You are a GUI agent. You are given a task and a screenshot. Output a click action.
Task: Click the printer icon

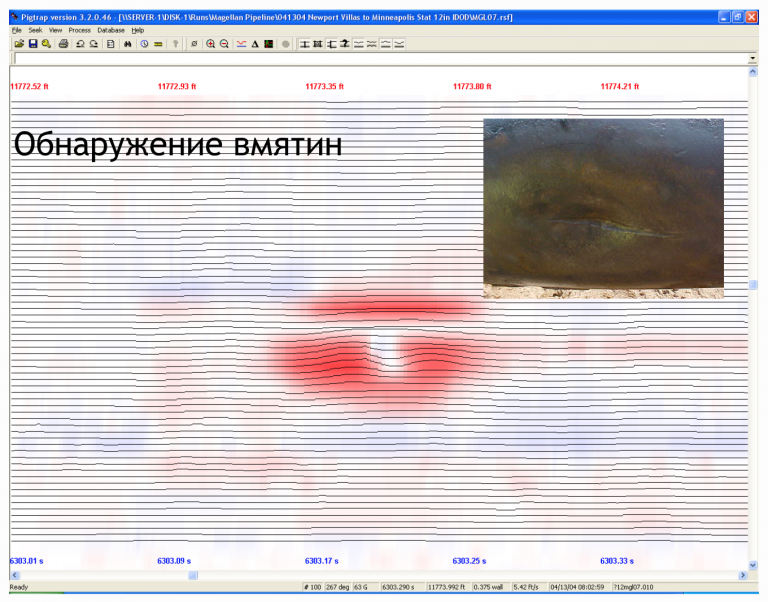coord(63,44)
